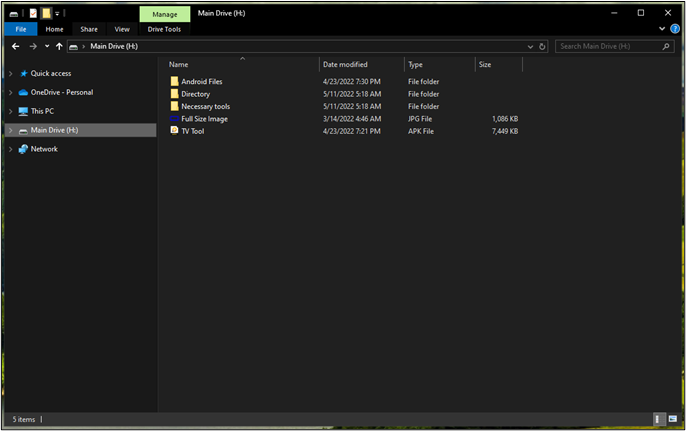Select the Full Size Image file

tap(204, 119)
